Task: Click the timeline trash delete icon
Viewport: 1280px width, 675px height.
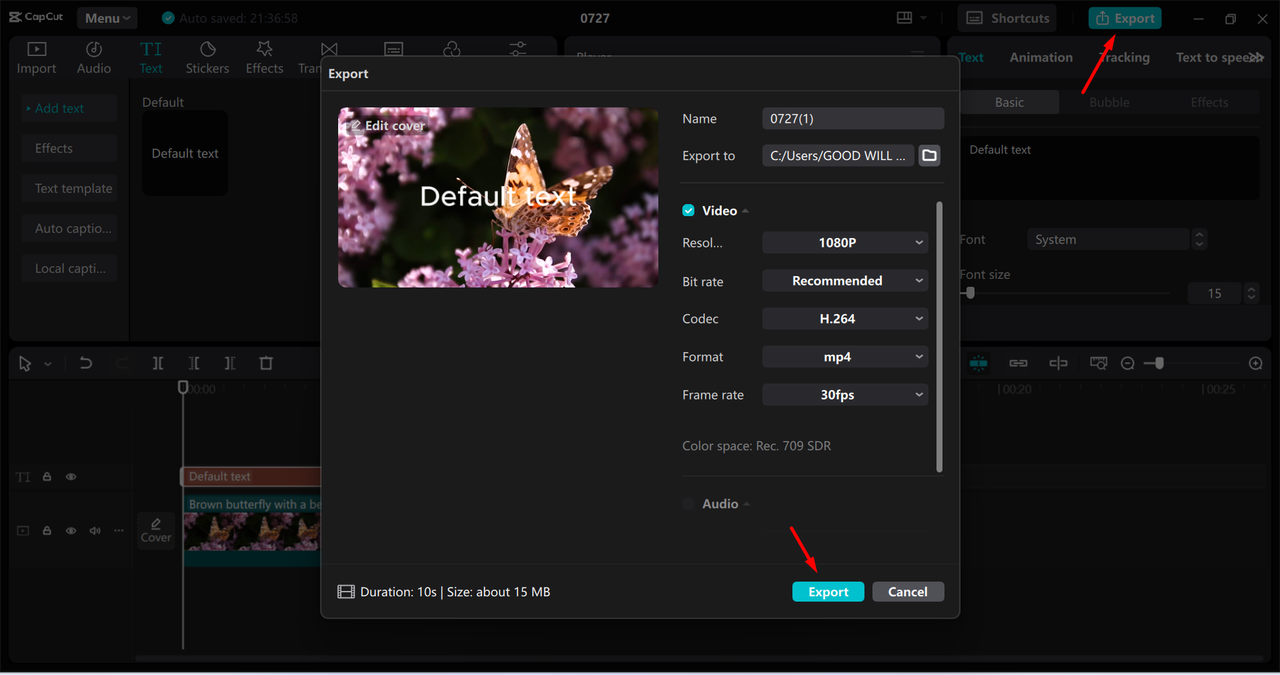Action: (266, 363)
